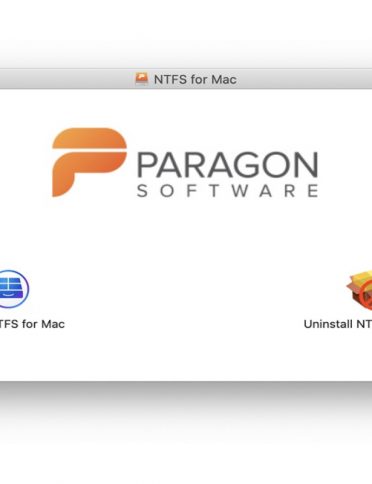372x484 pixels.
Task: Click the smile curve on NTFS icon
Action: 9,294
